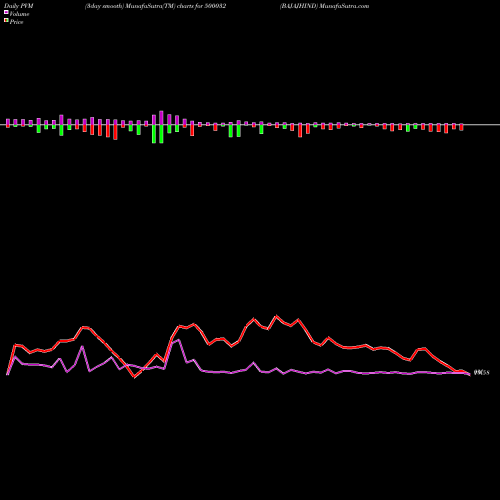Click the 'Price' legend label

tap(16, 22)
